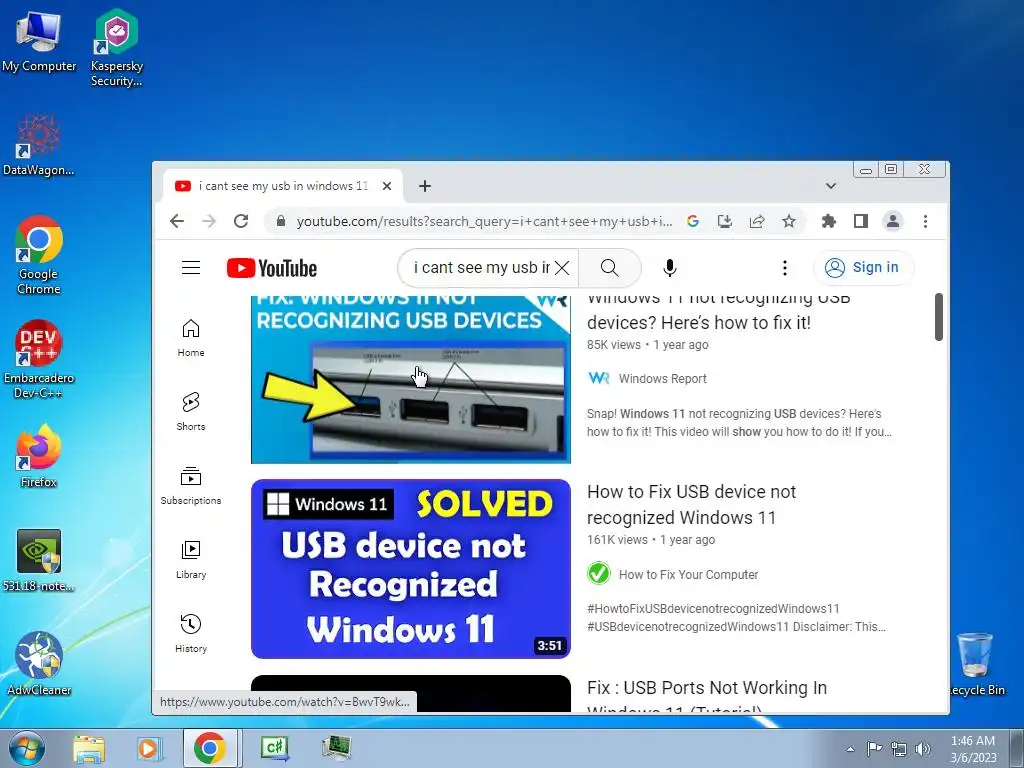Play Windows 11 Not Recognizing USB Devices thumbnail
Image resolution: width=1024 pixels, height=768 pixels.
point(411,379)
